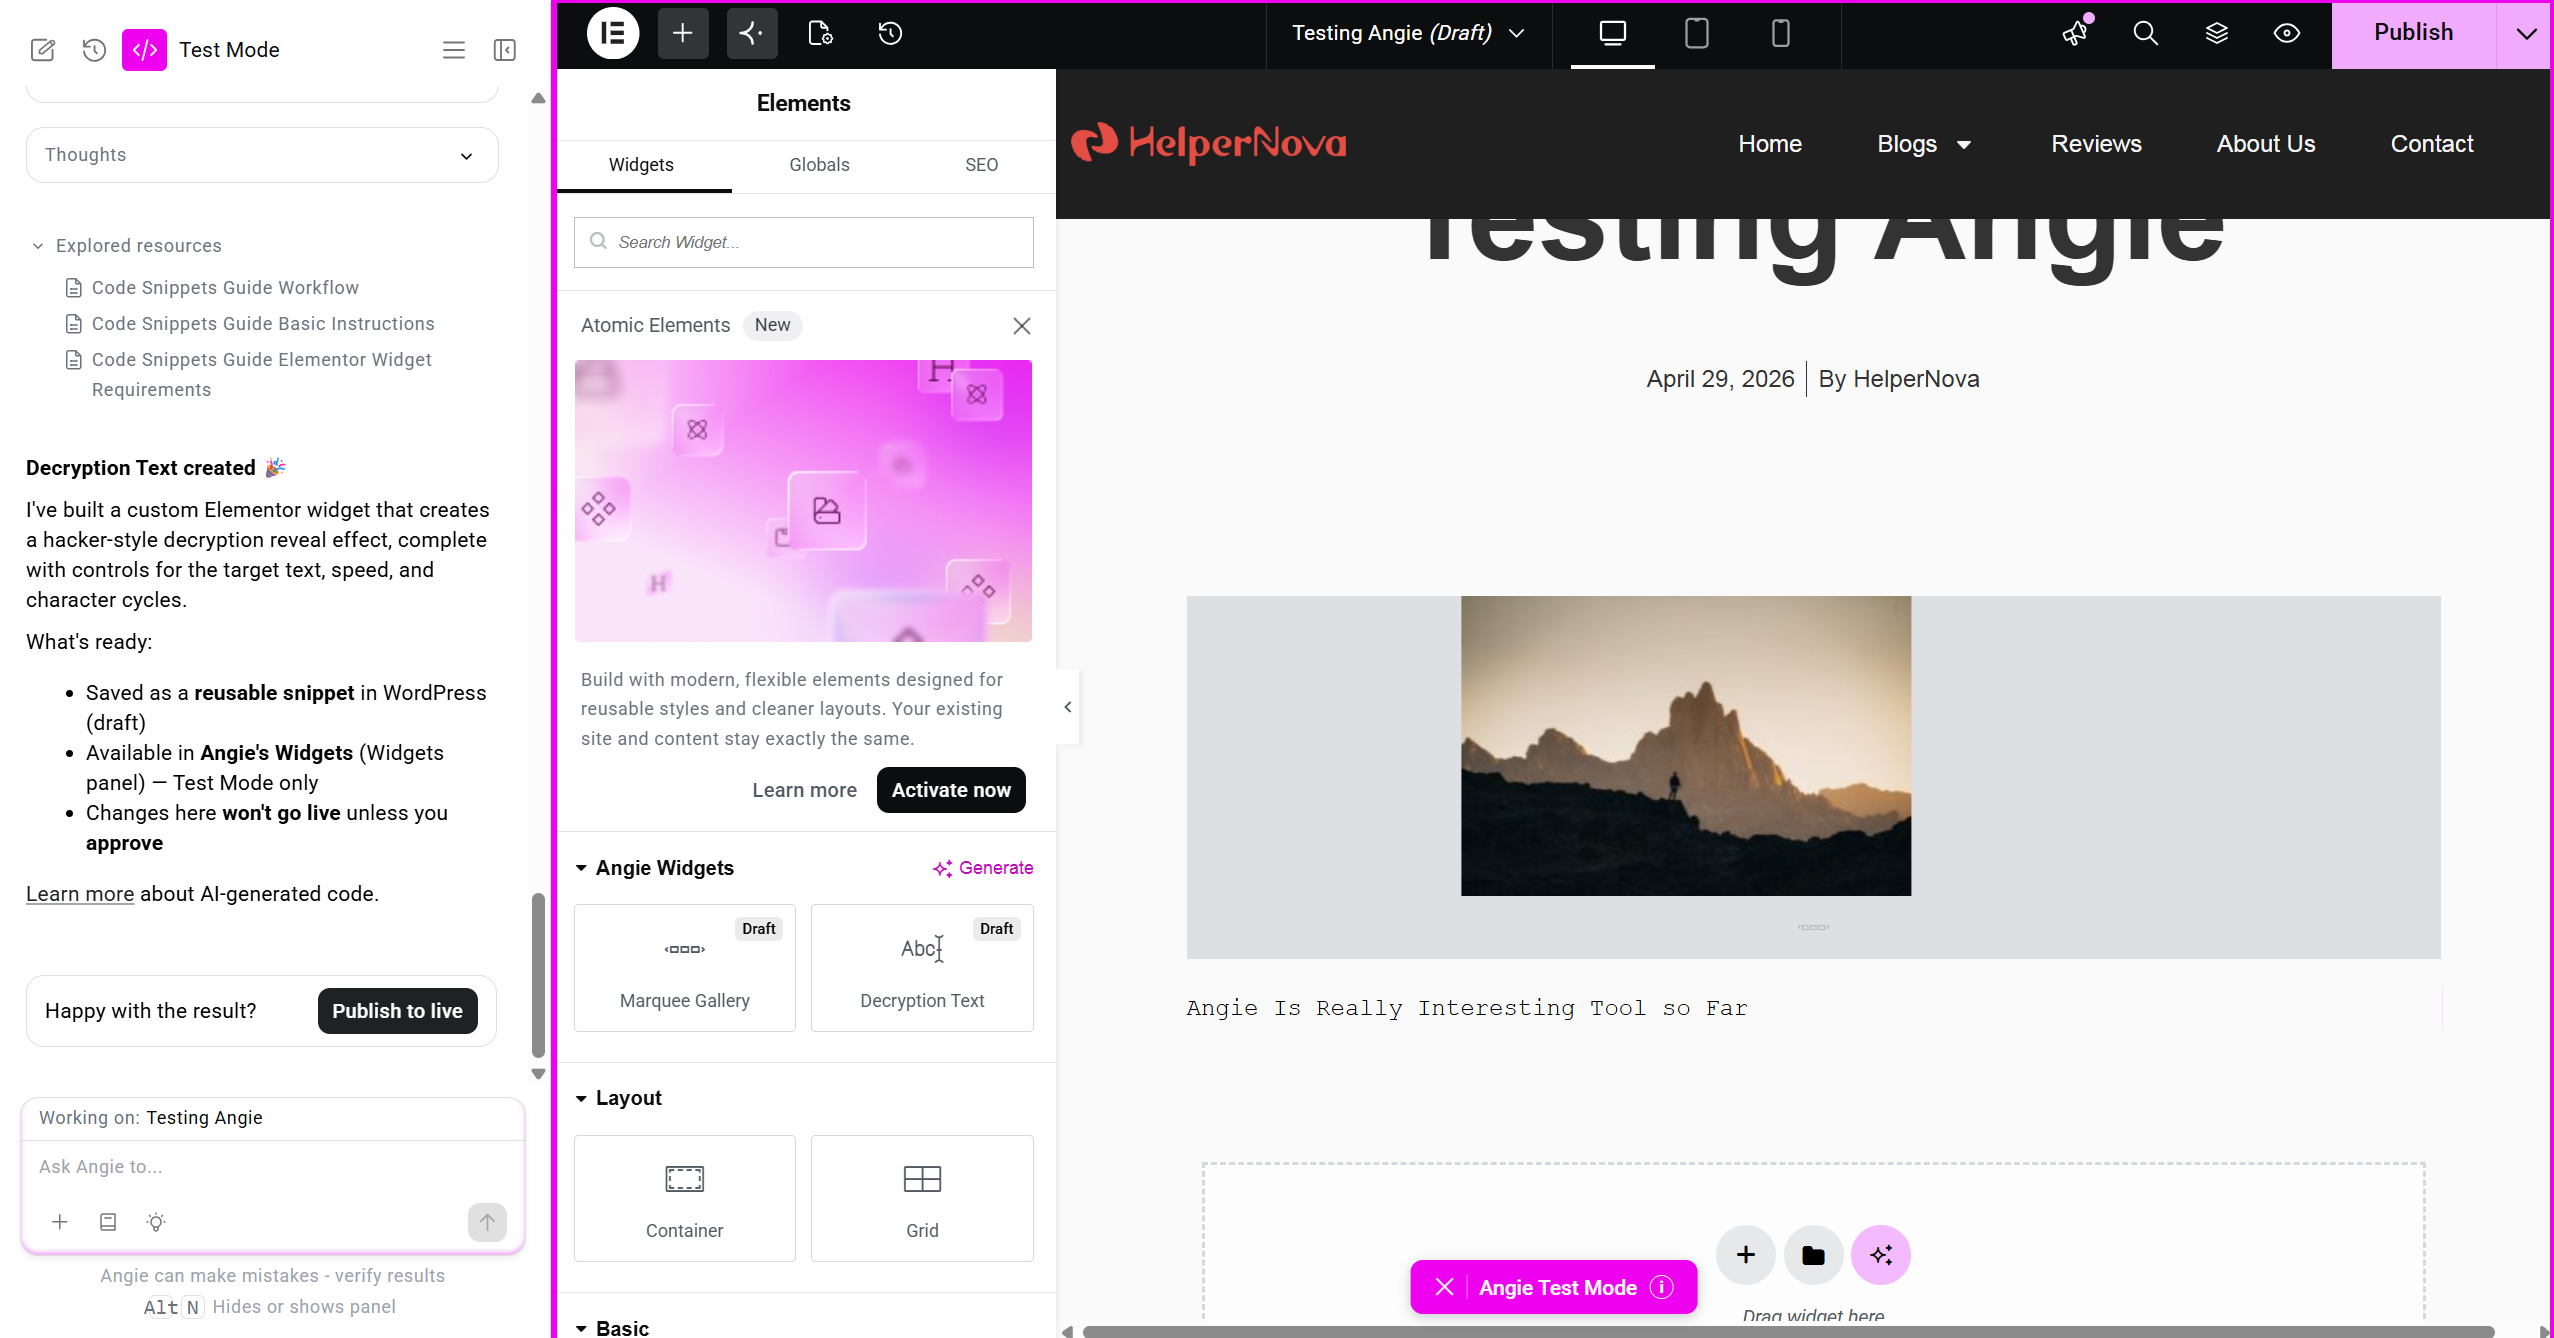Open the page settings document icon
Viewport: 2554px width, 1338px height.
click(820, 33)
